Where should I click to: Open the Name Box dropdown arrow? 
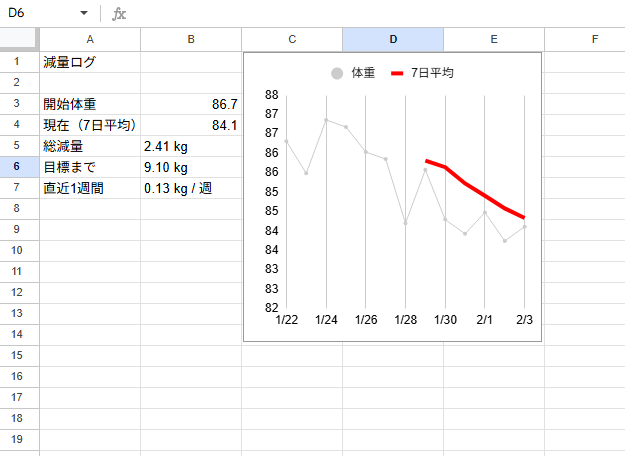point(84,13)
